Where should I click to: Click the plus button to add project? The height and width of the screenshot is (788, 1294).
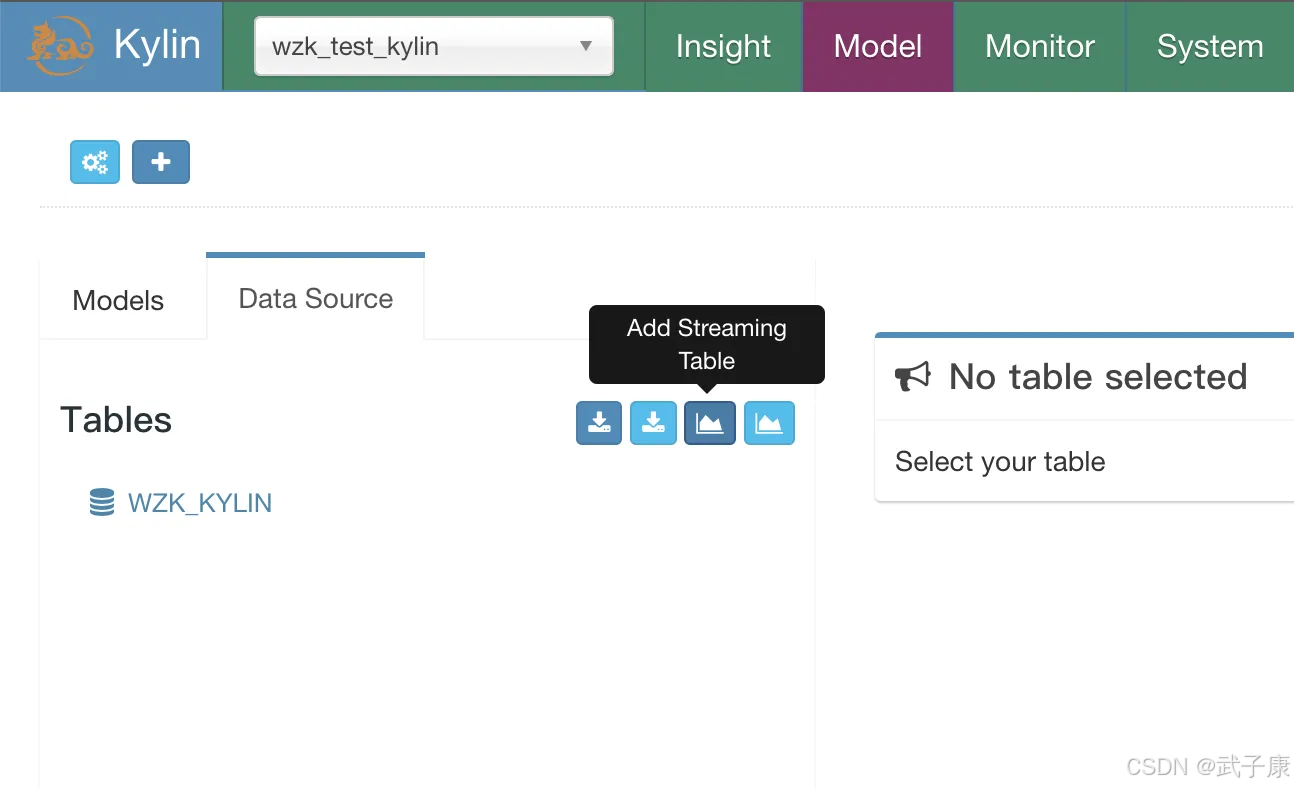(160, 162)
